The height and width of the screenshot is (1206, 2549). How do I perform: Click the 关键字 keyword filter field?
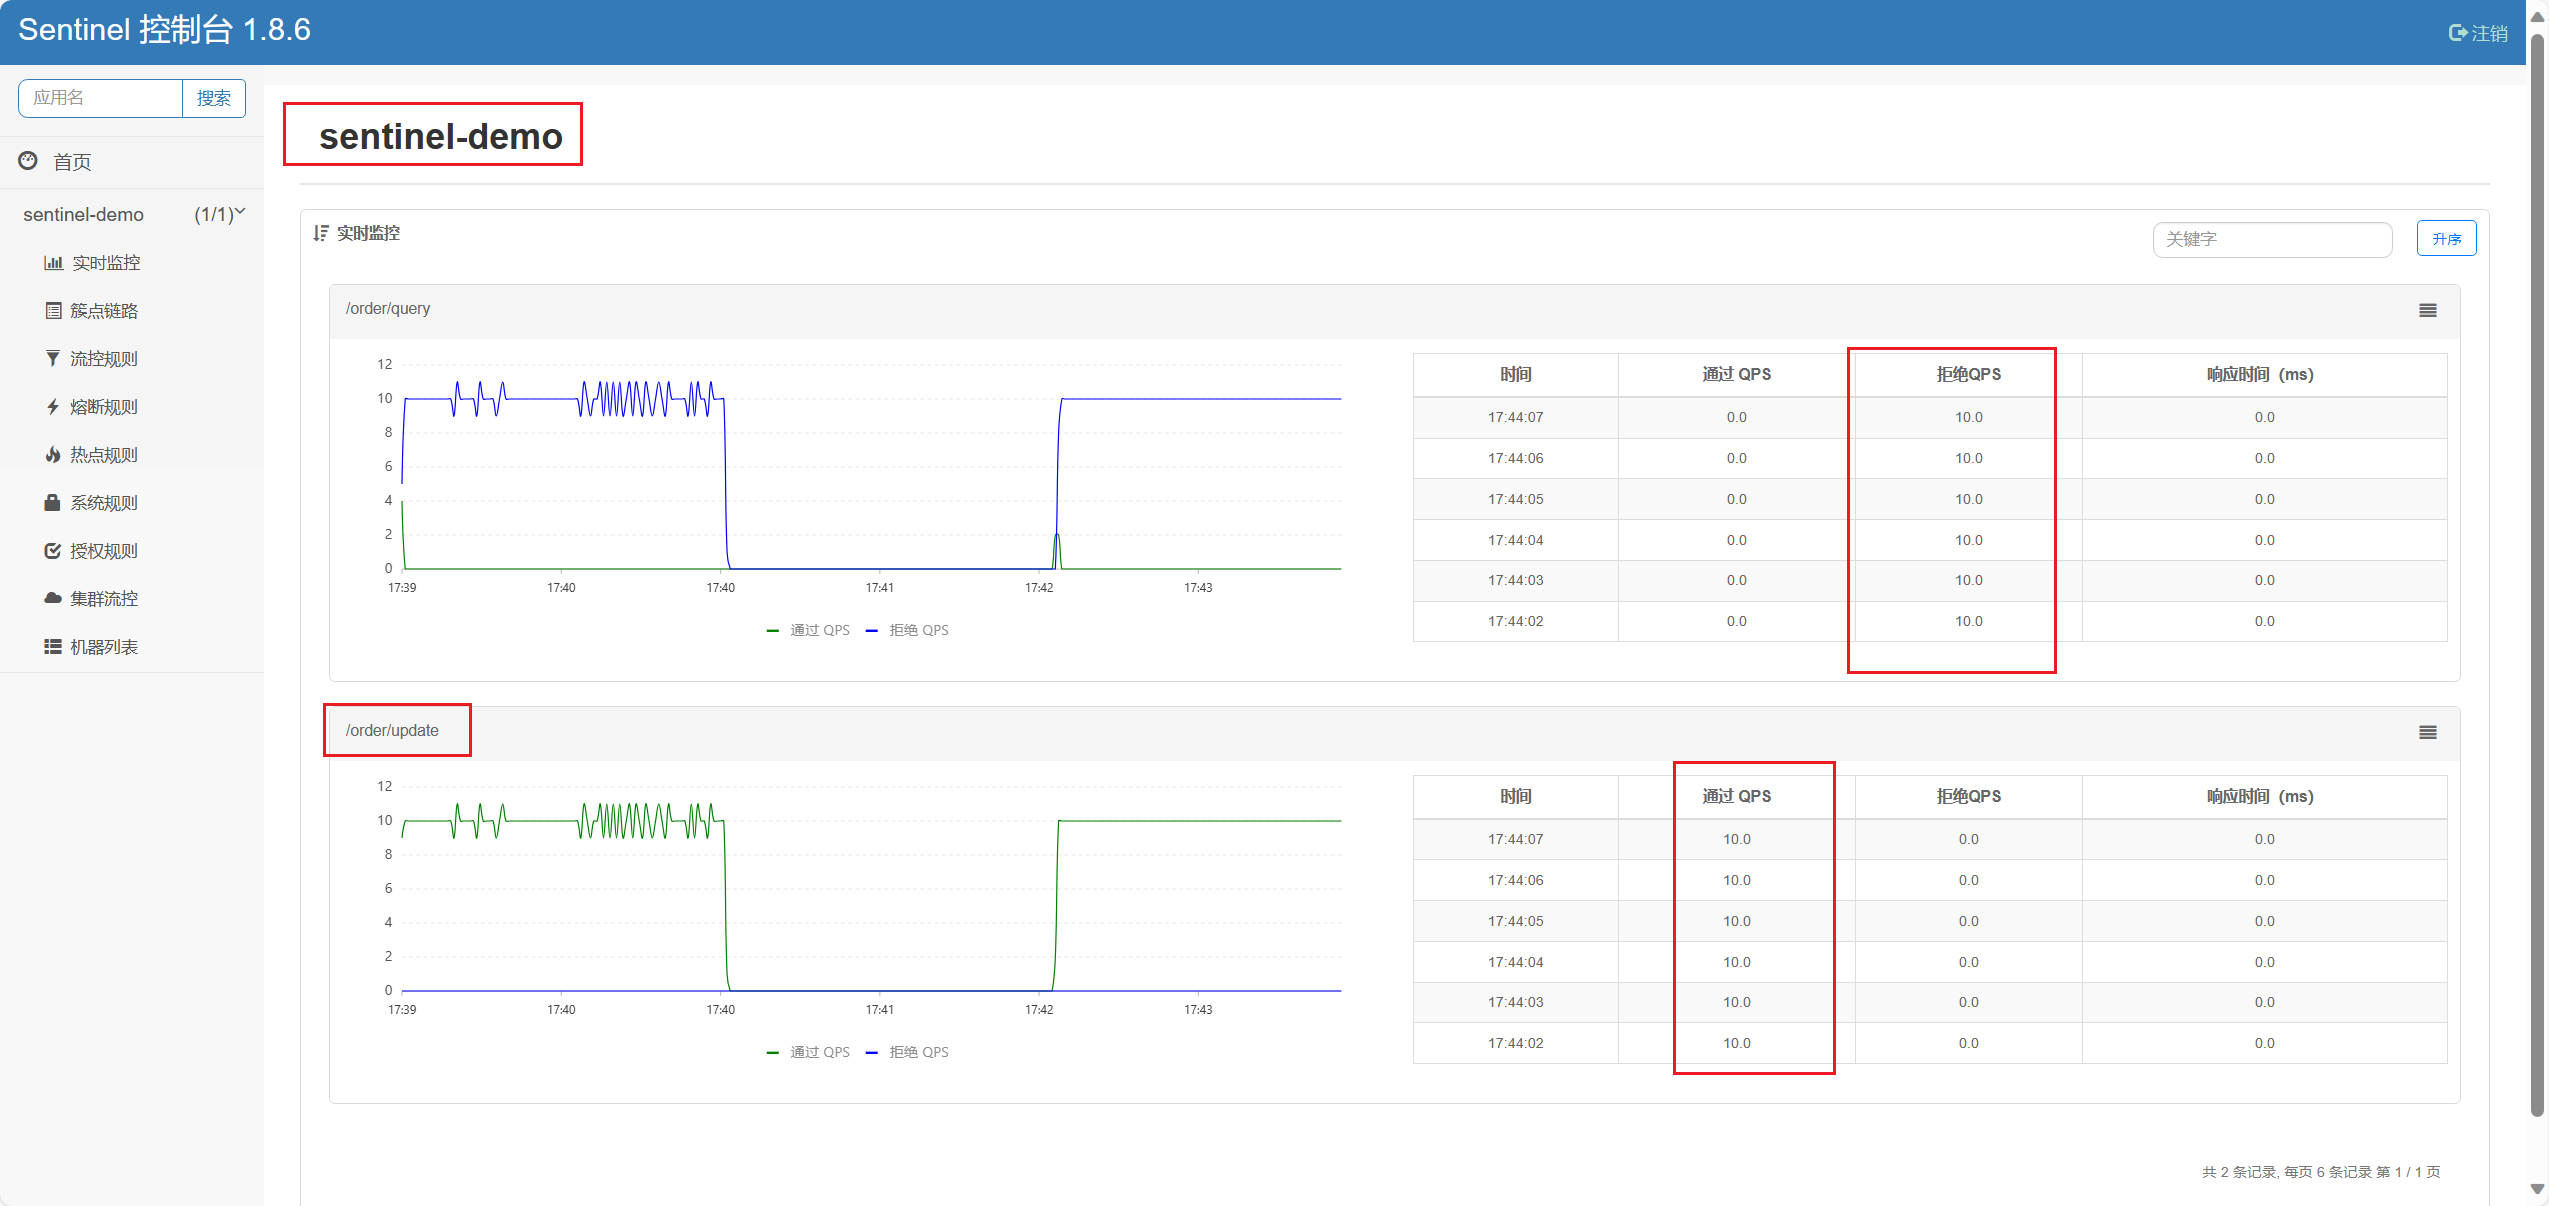(2271, 239)
